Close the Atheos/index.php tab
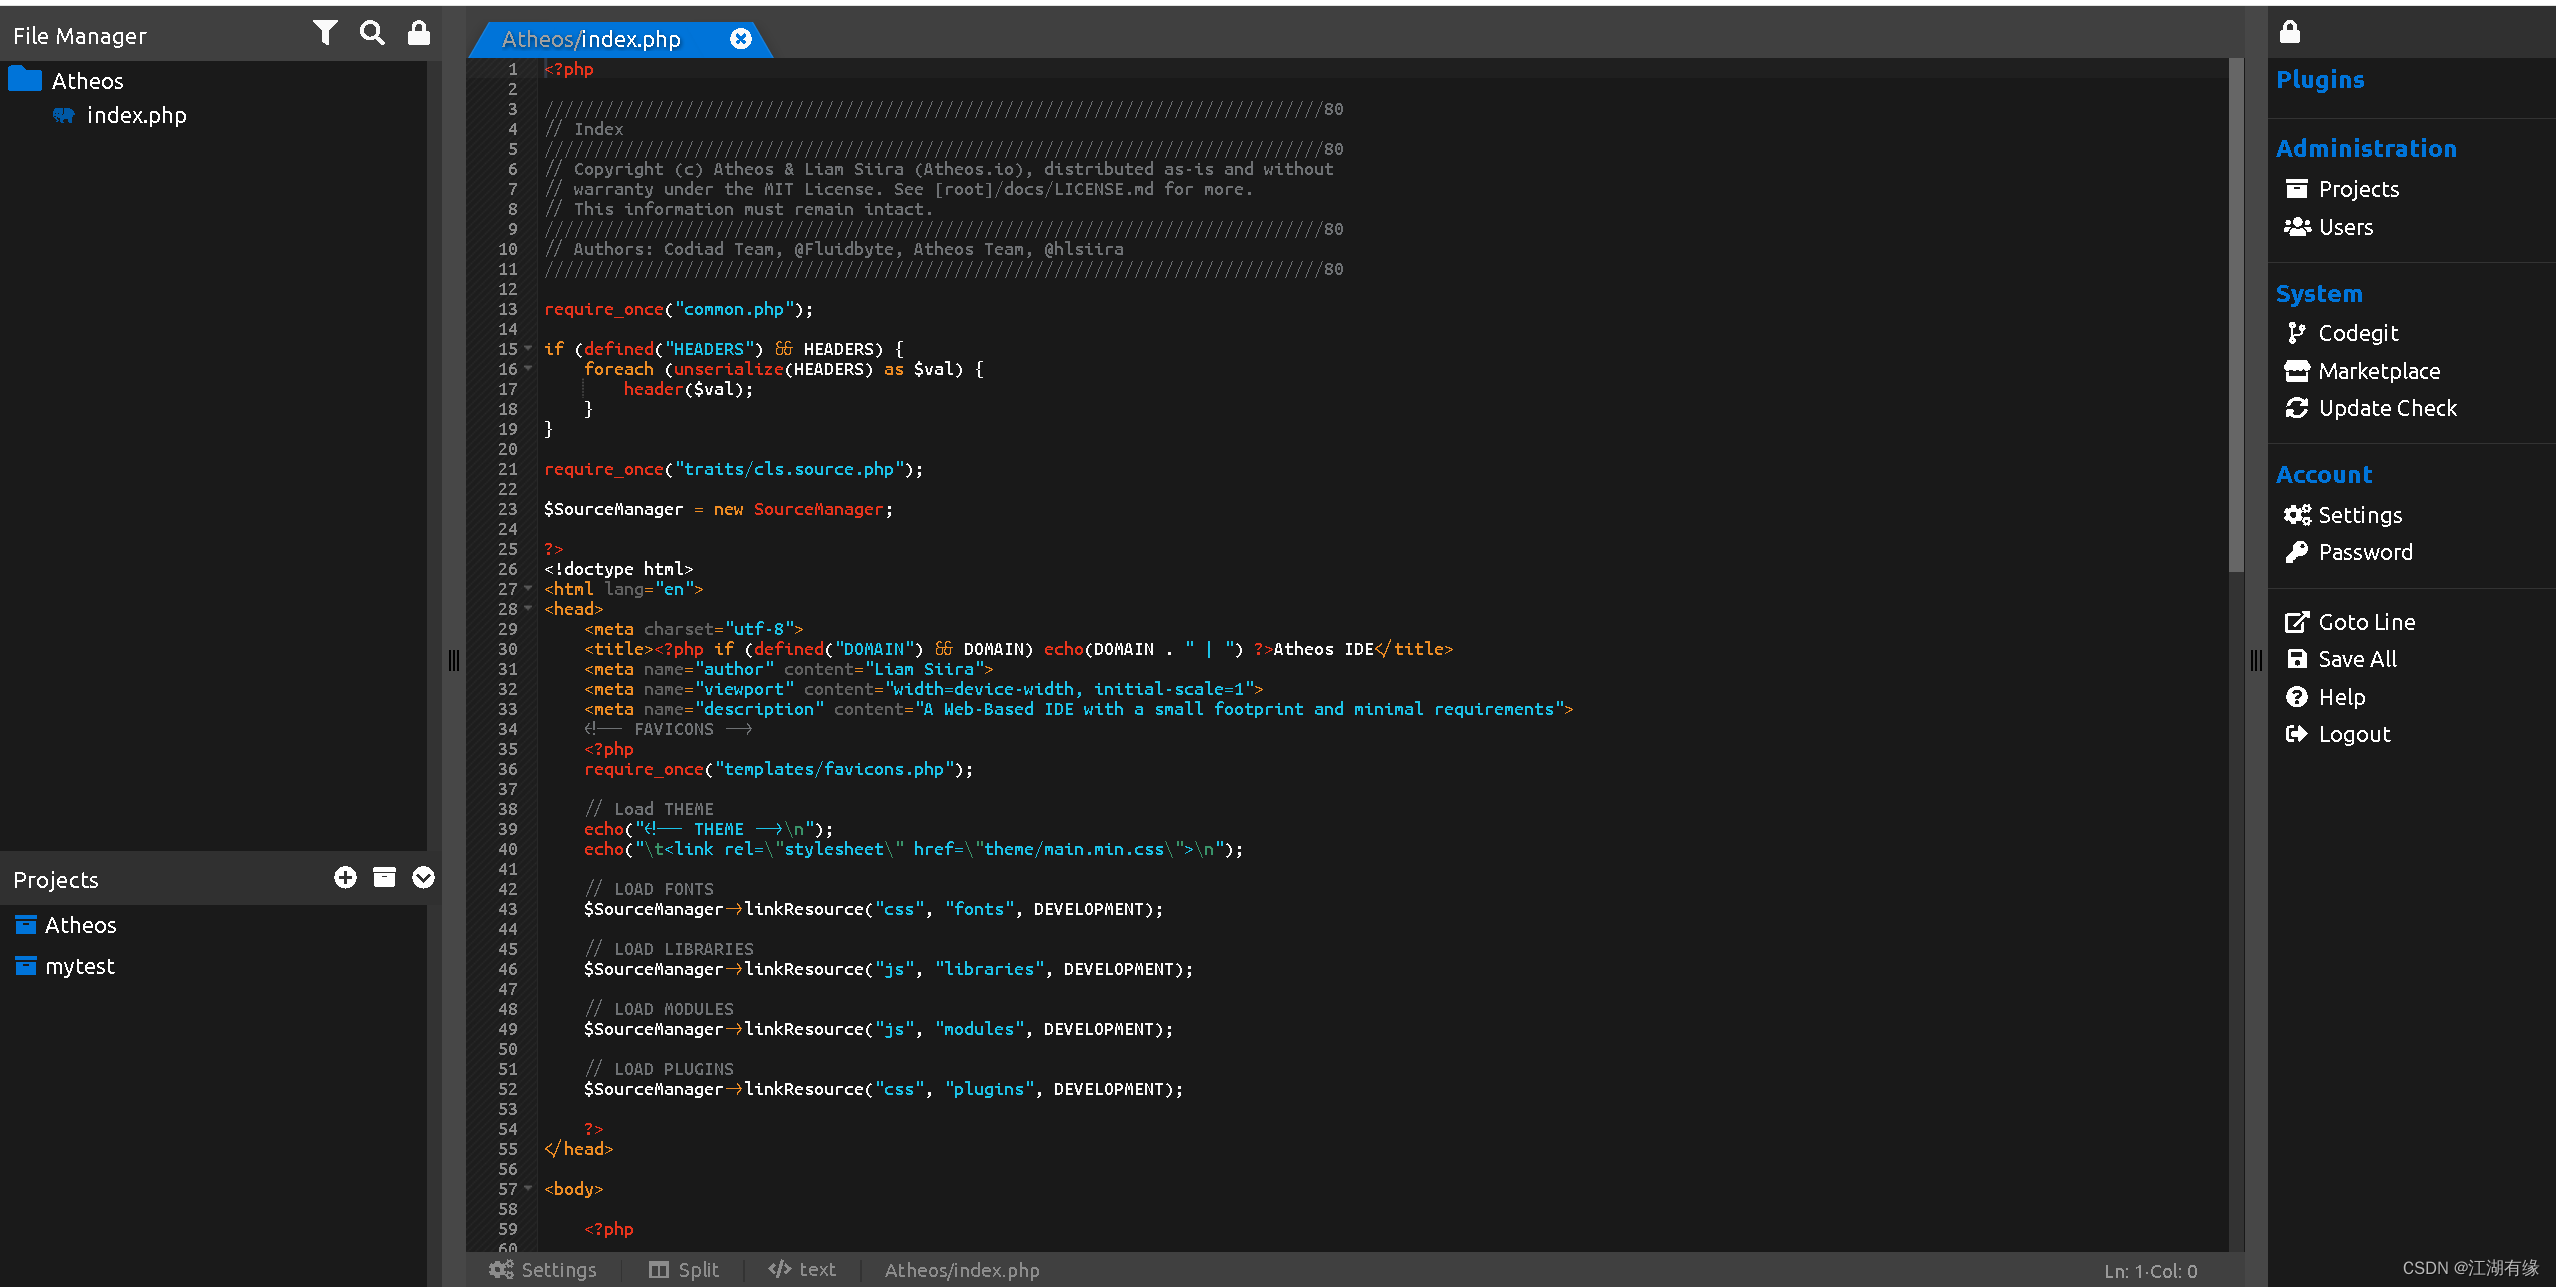 [740, 39]
